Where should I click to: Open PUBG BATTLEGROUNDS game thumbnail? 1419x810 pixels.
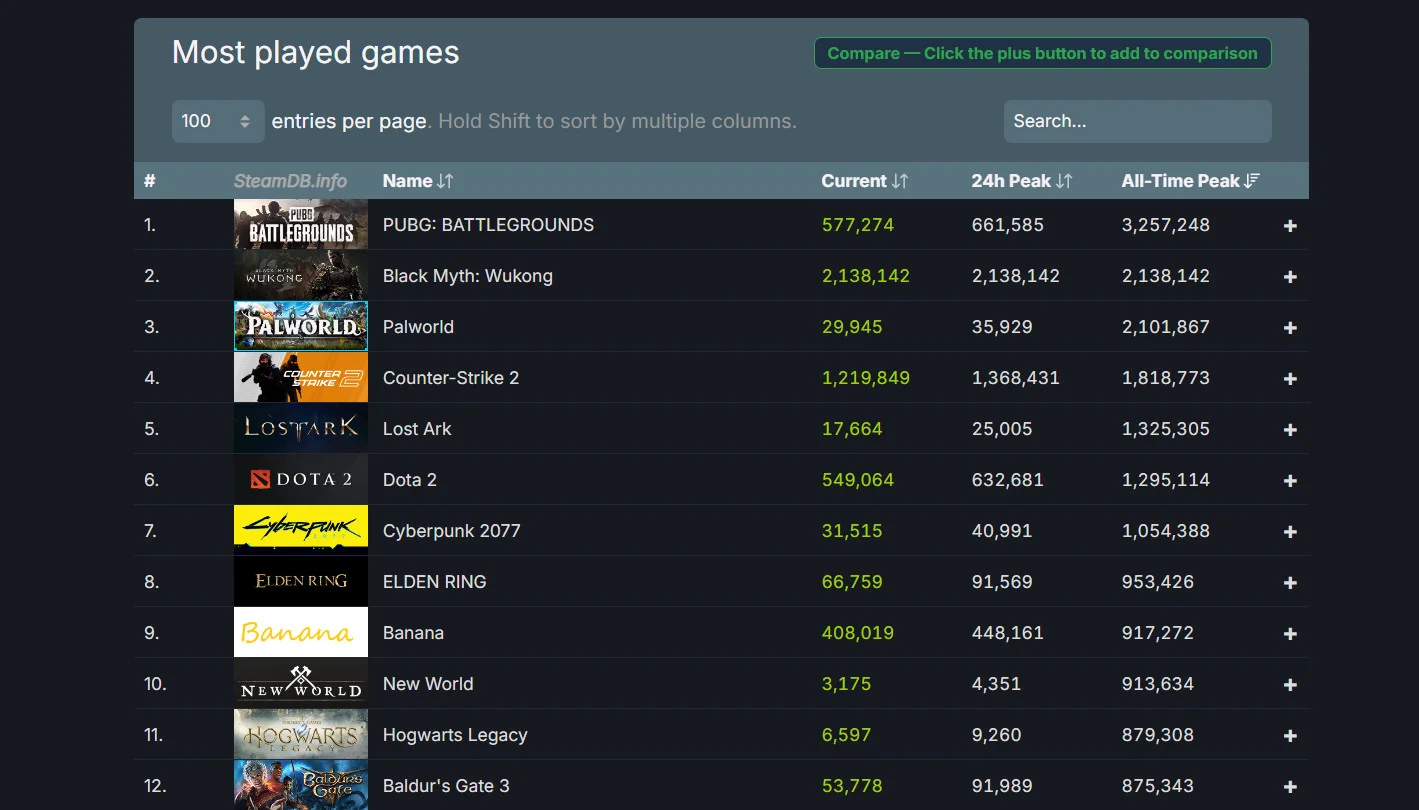301,224
